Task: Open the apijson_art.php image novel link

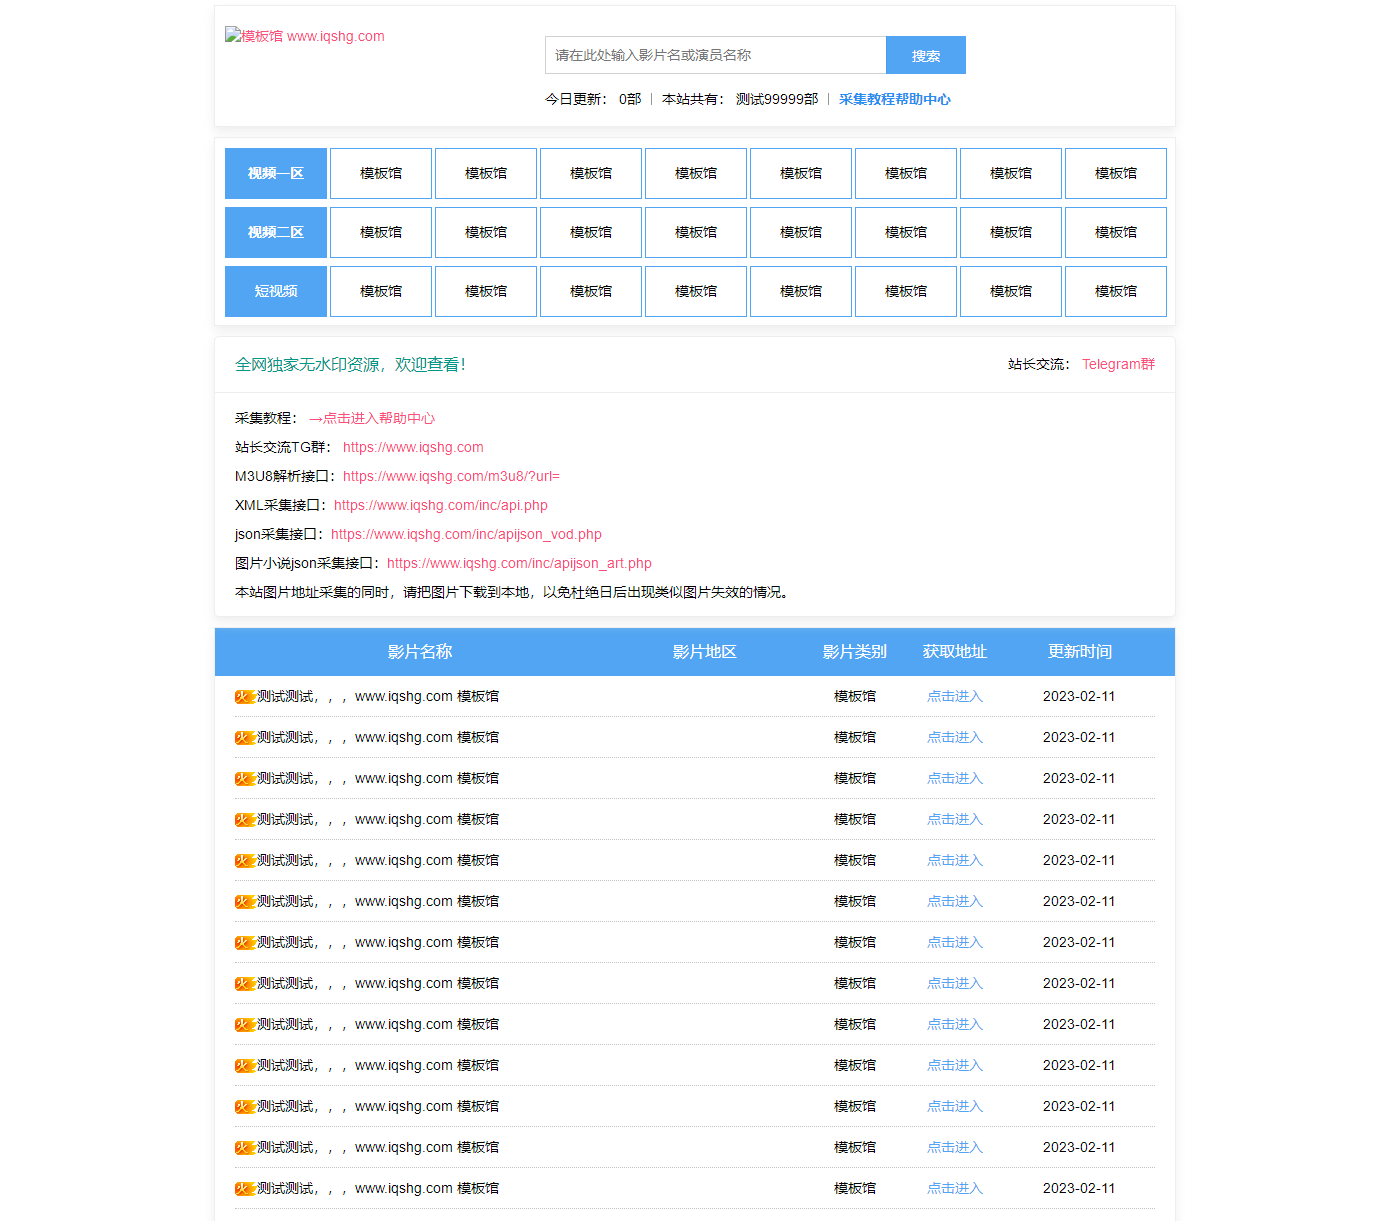Action: pos(519,563)
